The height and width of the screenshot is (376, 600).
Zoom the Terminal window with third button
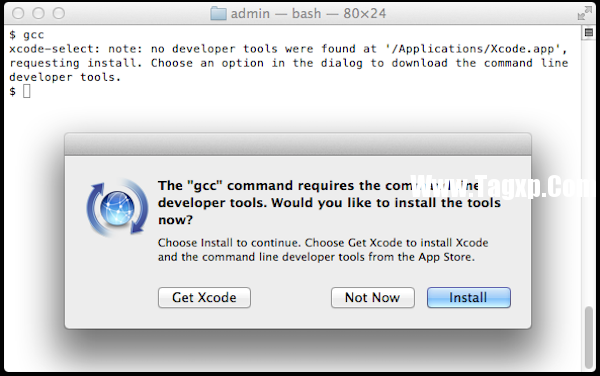tap(59, 13)
